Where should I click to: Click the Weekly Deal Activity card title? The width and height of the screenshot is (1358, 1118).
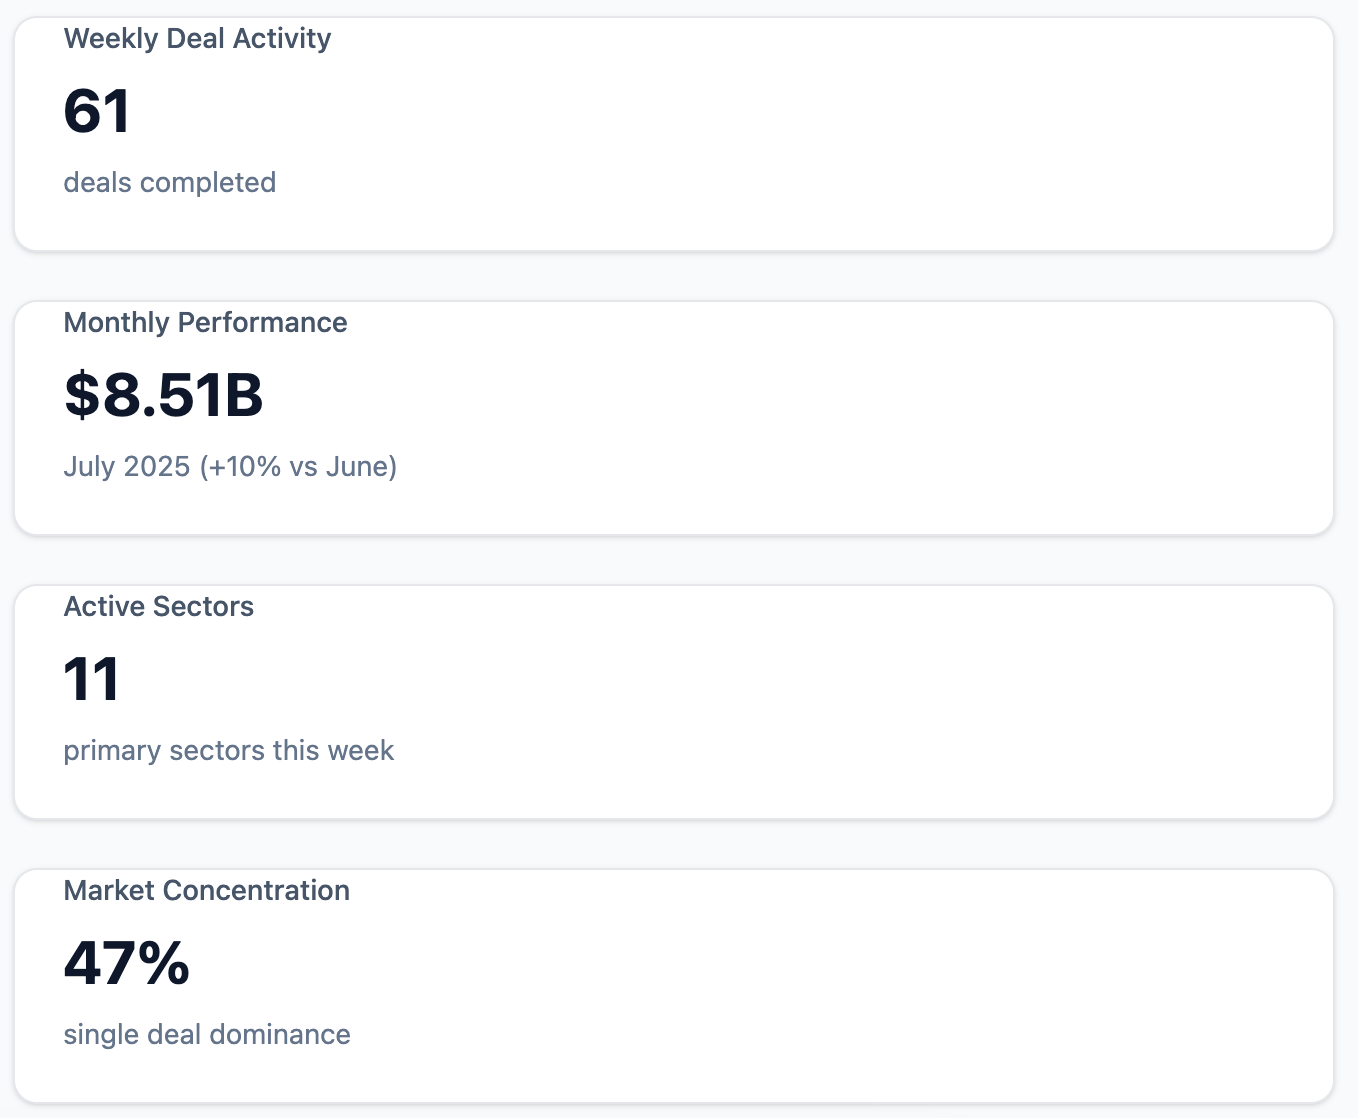coord(197,39)
